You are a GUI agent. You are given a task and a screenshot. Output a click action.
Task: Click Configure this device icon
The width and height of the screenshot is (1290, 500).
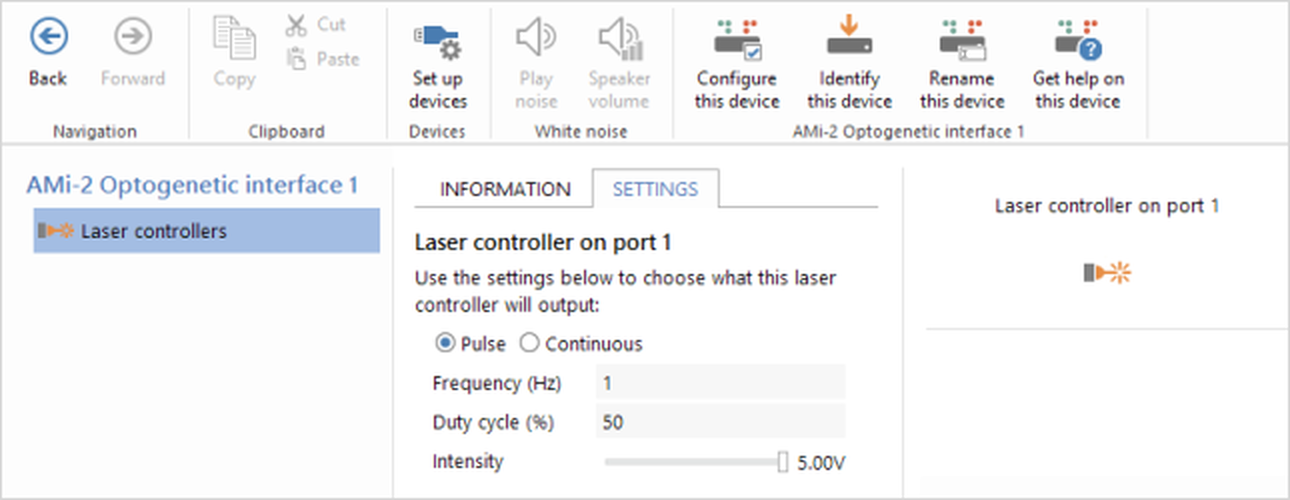point(737,40)
